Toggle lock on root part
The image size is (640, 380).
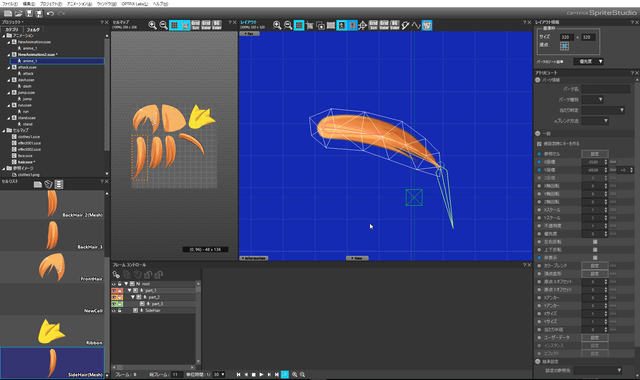pos(120,284)
